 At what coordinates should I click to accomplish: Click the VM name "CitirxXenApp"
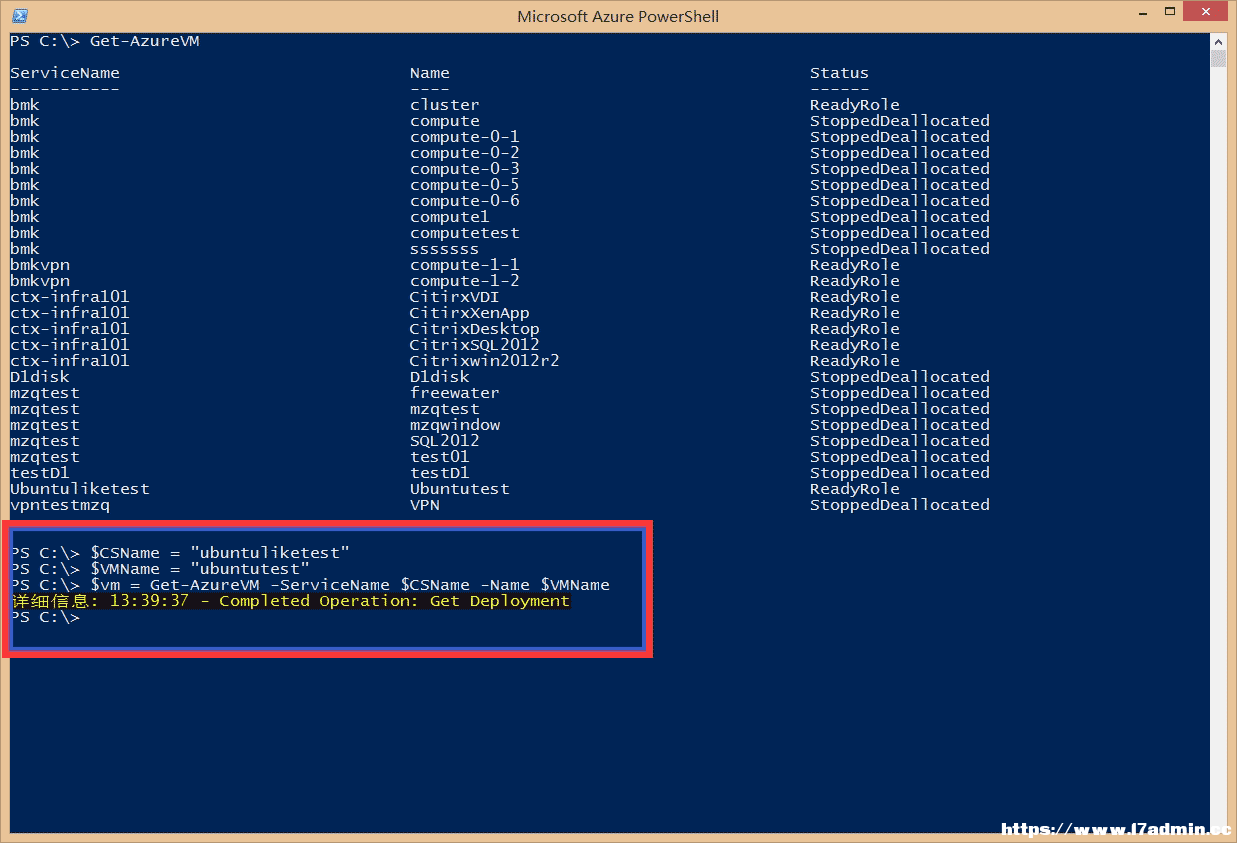point(470,313)
